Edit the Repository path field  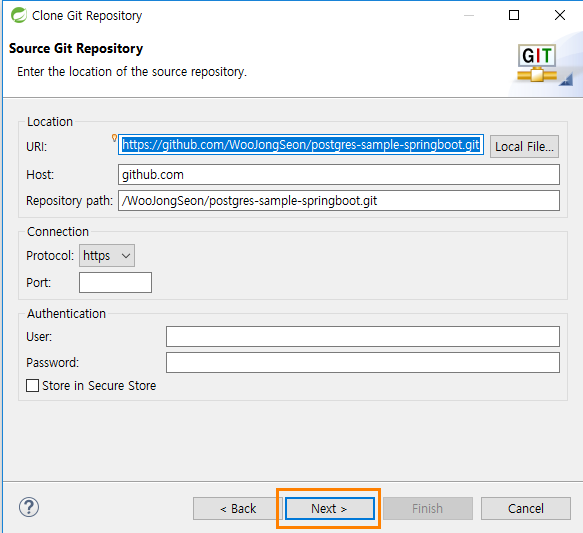[x=339, y=201]
